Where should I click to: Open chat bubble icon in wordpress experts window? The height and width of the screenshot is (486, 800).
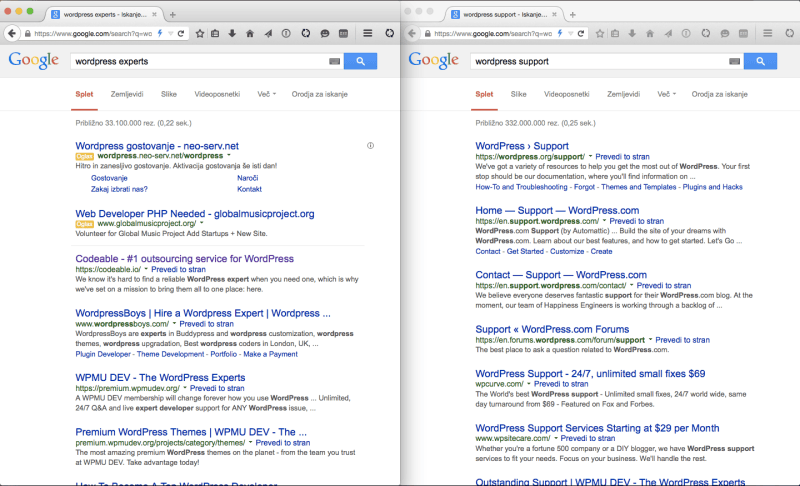324,34
